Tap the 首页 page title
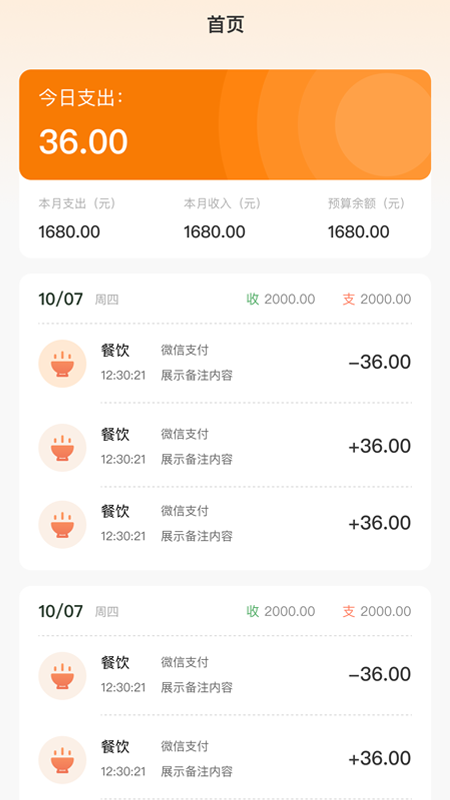This screenshot has width=450, height=800. [x=226, y=24]
